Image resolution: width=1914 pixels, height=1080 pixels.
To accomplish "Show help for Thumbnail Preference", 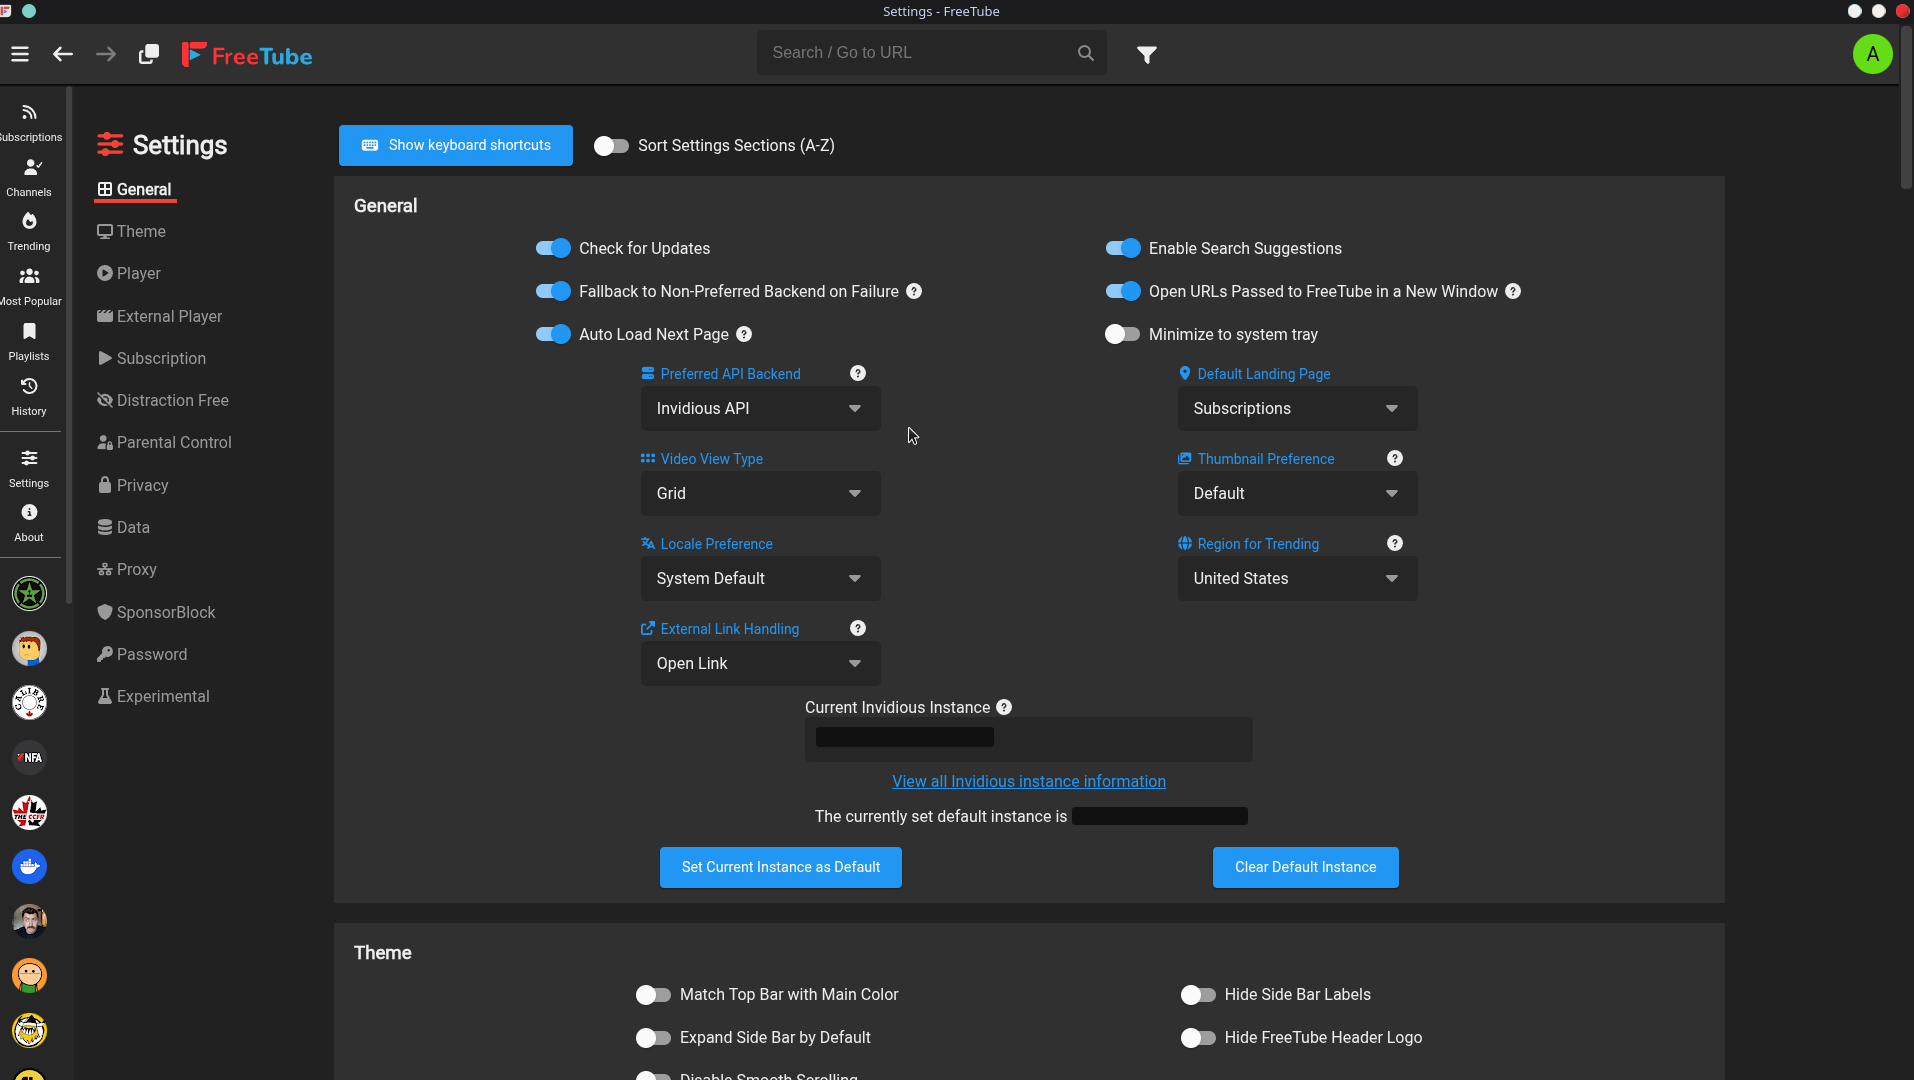I will point(1395,458).
